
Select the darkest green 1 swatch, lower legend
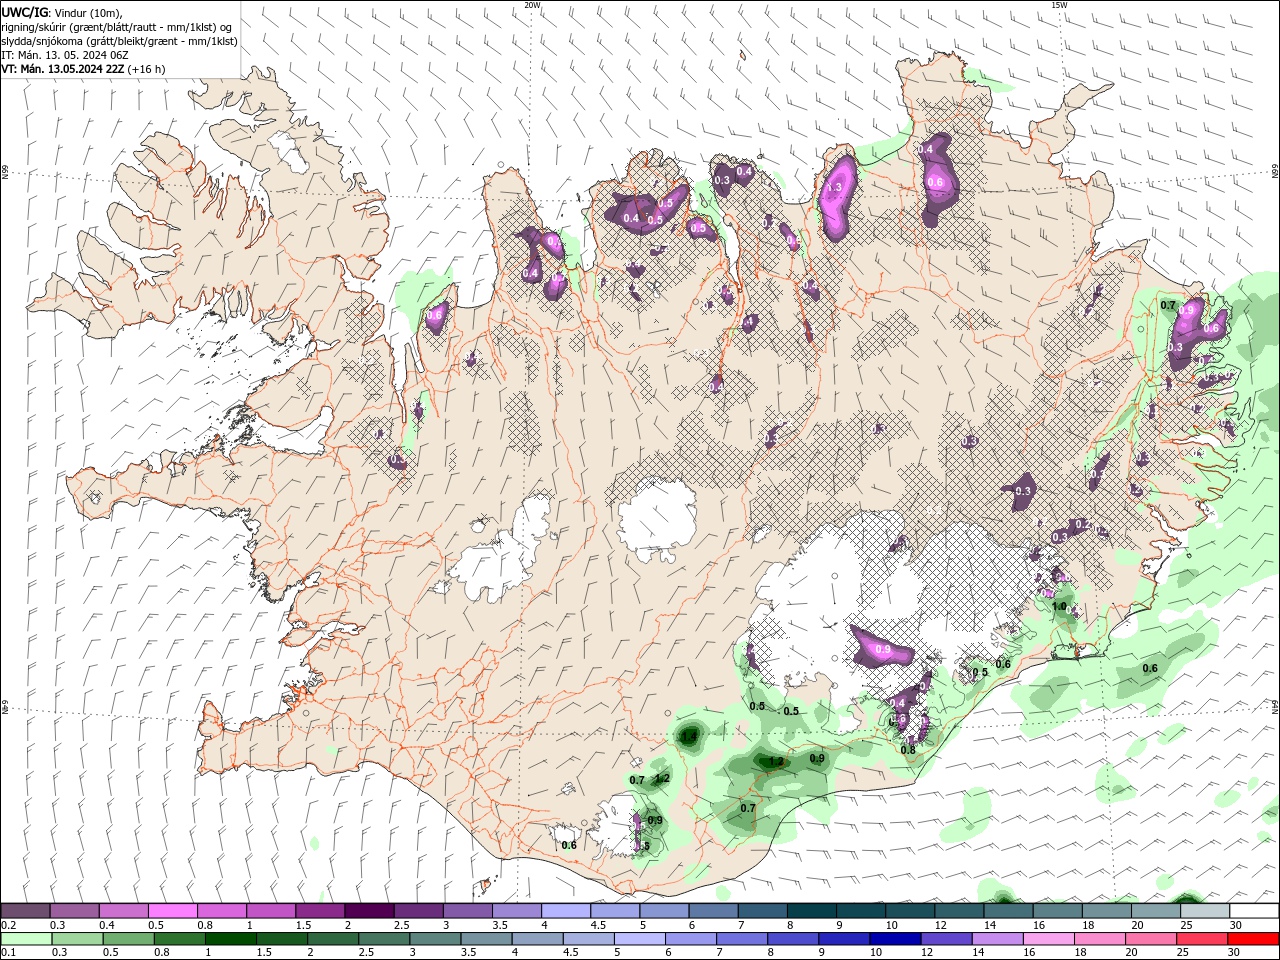click(230, 939)
